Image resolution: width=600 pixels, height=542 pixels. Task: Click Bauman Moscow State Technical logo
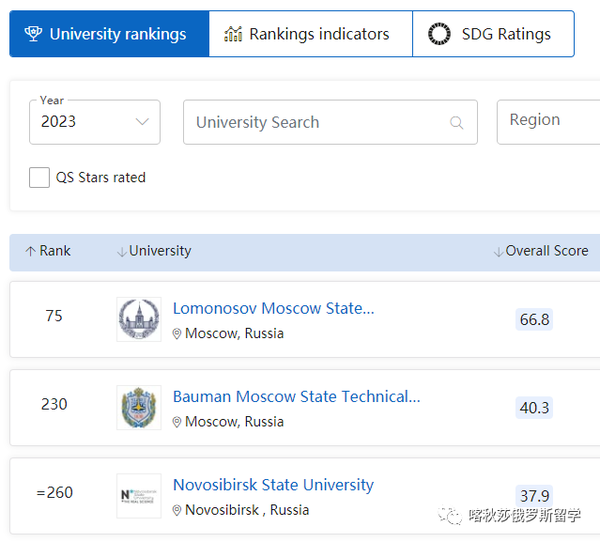[x=138, y=407]
